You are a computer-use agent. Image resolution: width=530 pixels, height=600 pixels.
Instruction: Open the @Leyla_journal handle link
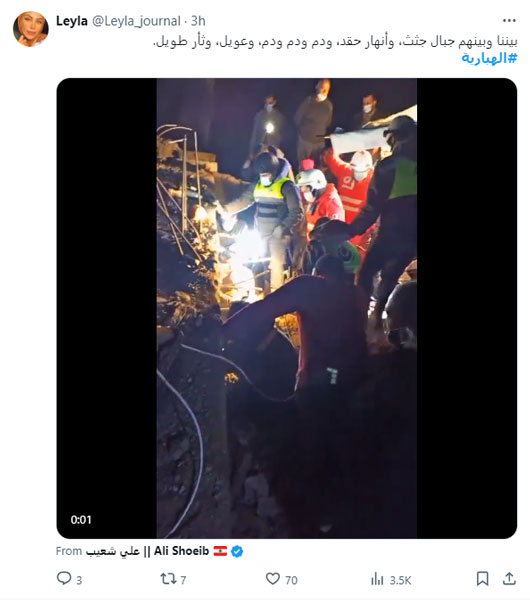136,21
